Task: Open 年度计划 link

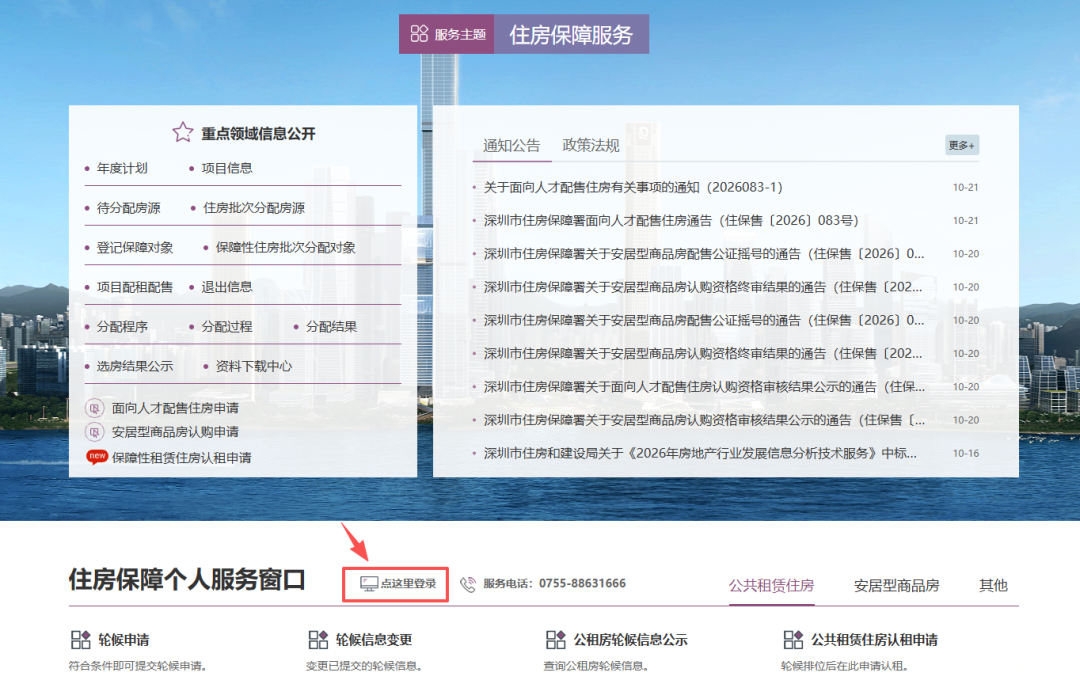Action: tap(122, 168)
